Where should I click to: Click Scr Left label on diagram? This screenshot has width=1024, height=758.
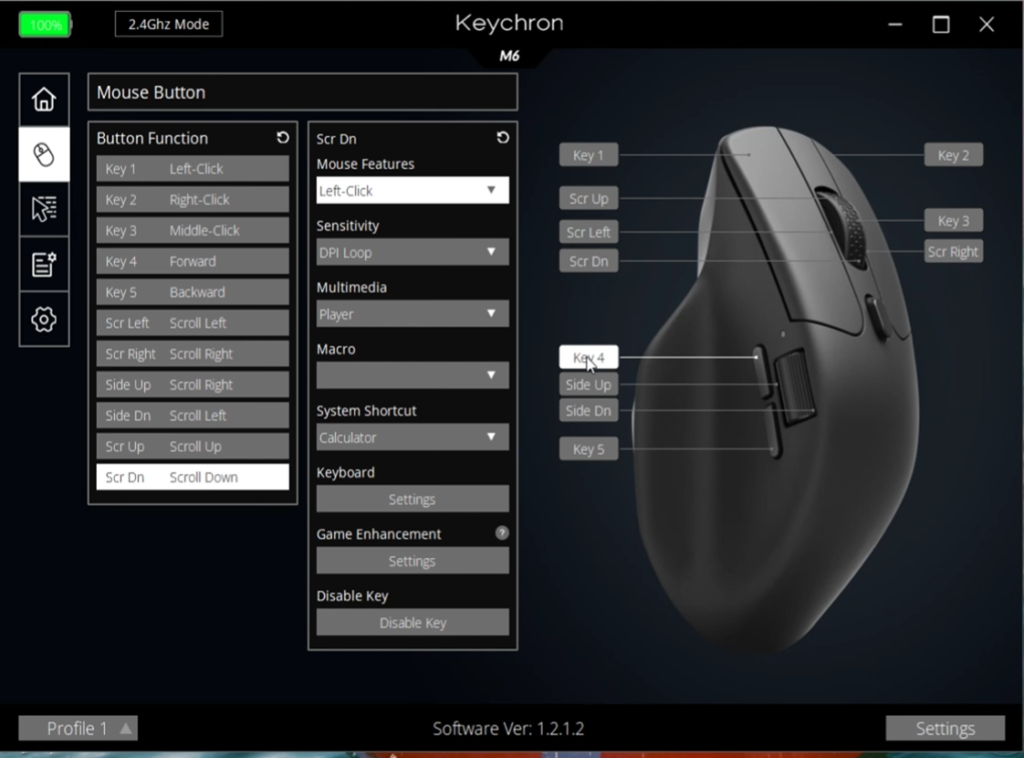pos(588,232)
